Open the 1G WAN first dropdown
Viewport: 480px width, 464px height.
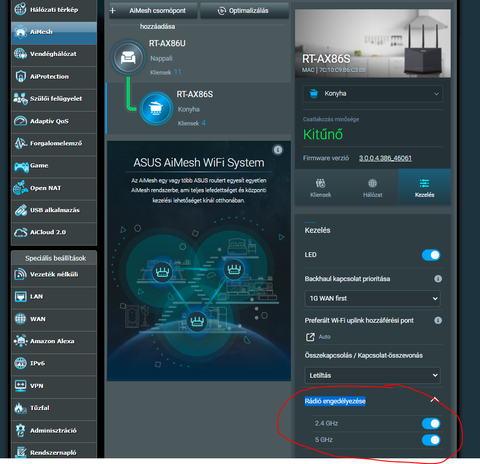(372, 298)
